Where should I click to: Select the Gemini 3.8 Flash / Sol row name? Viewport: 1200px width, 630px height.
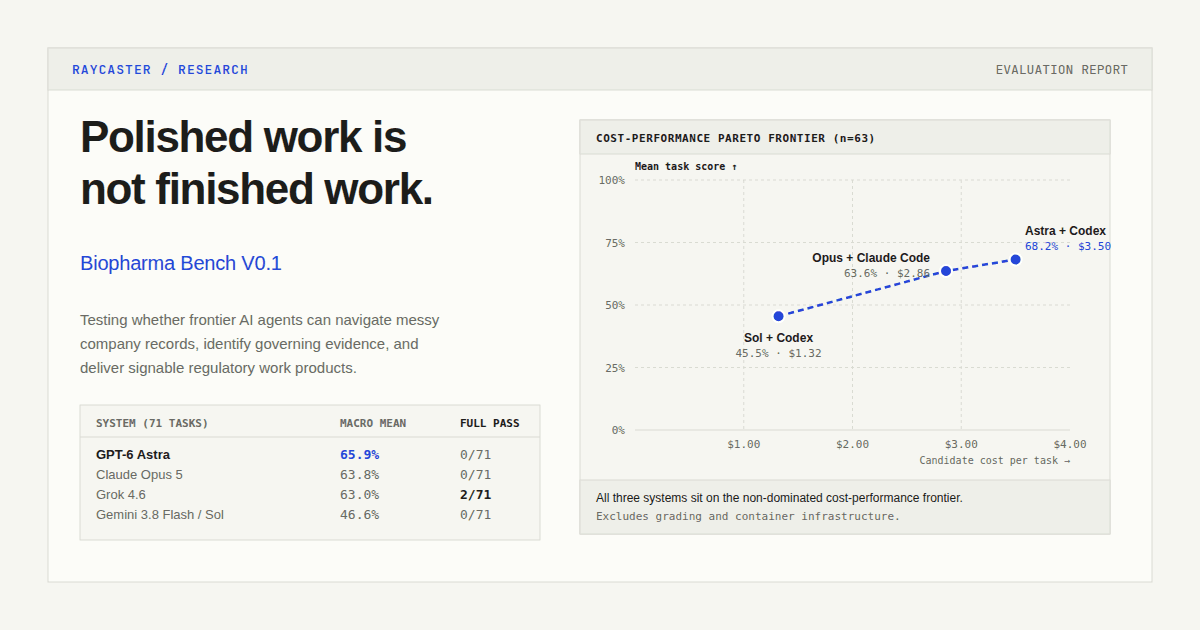160,515
